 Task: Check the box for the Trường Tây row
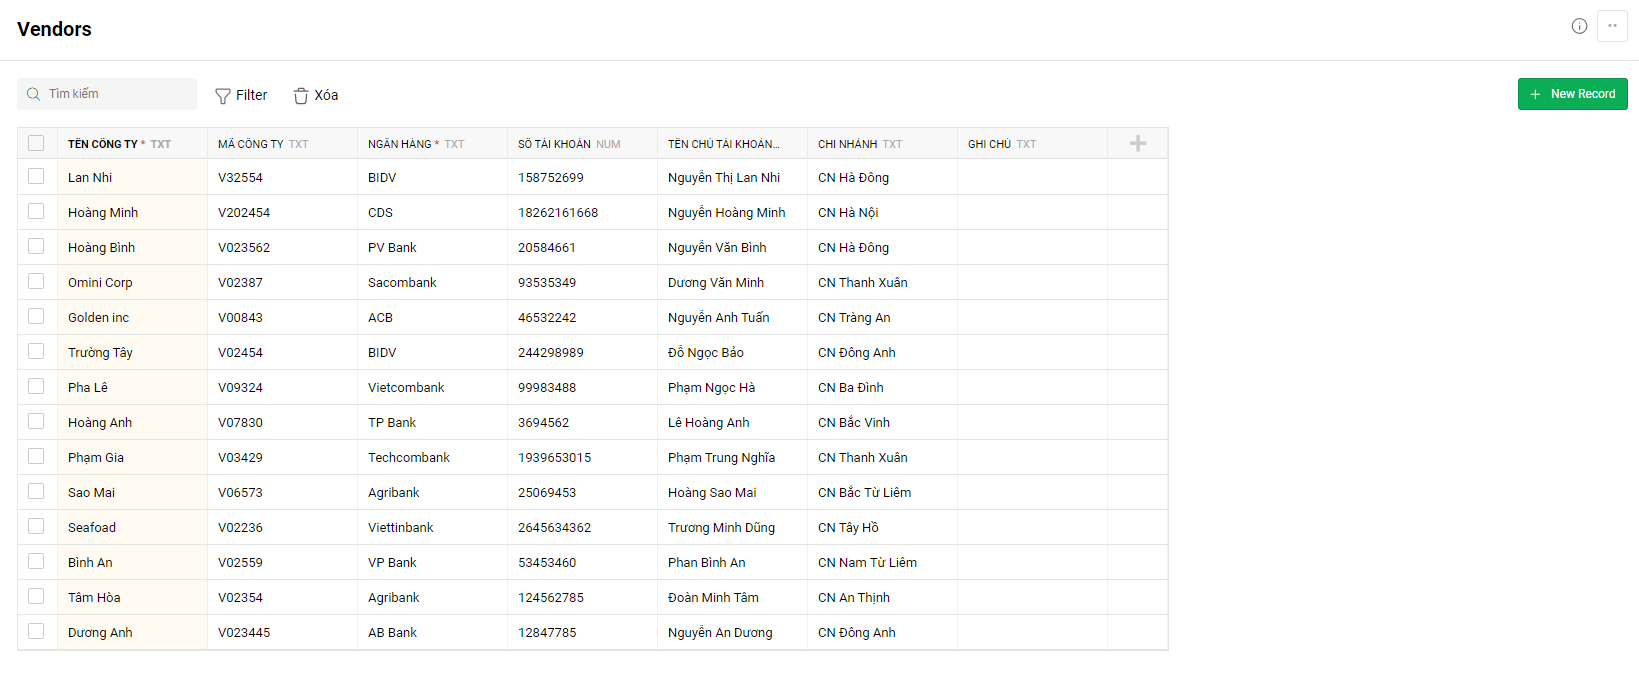pos(36,351)
